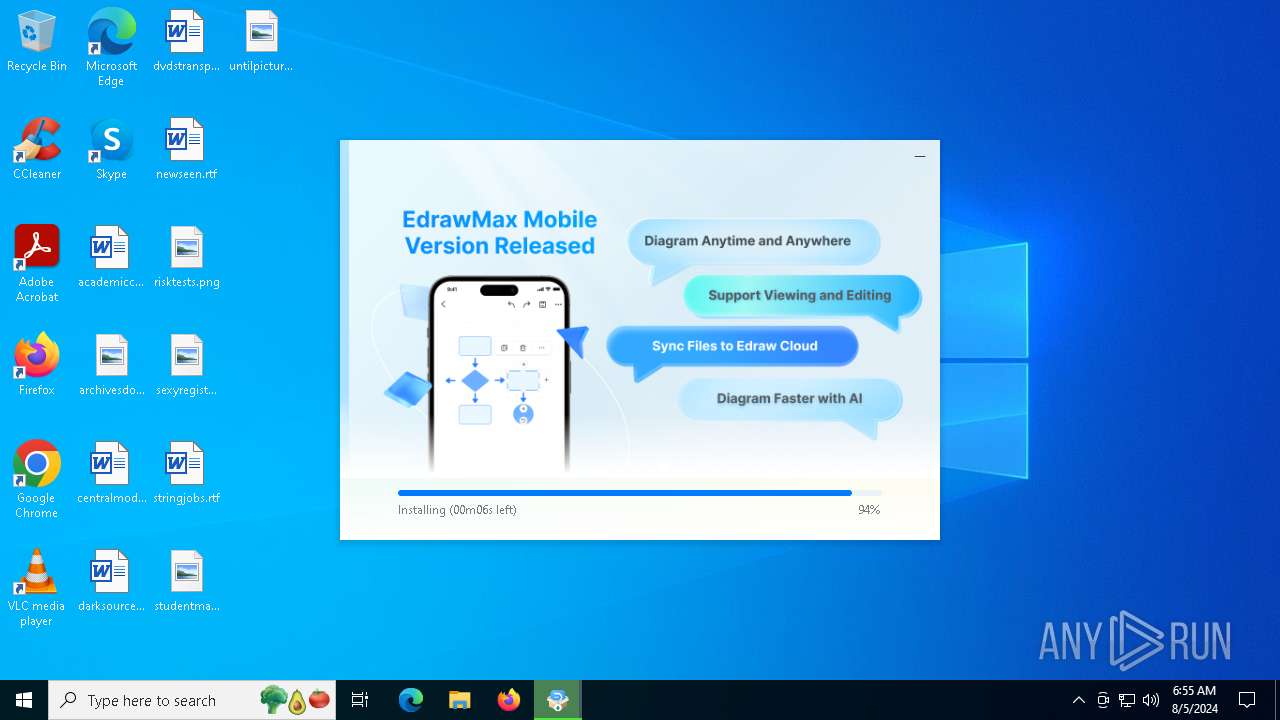Open the Firefox desktop shortcut

coord(37,366)
